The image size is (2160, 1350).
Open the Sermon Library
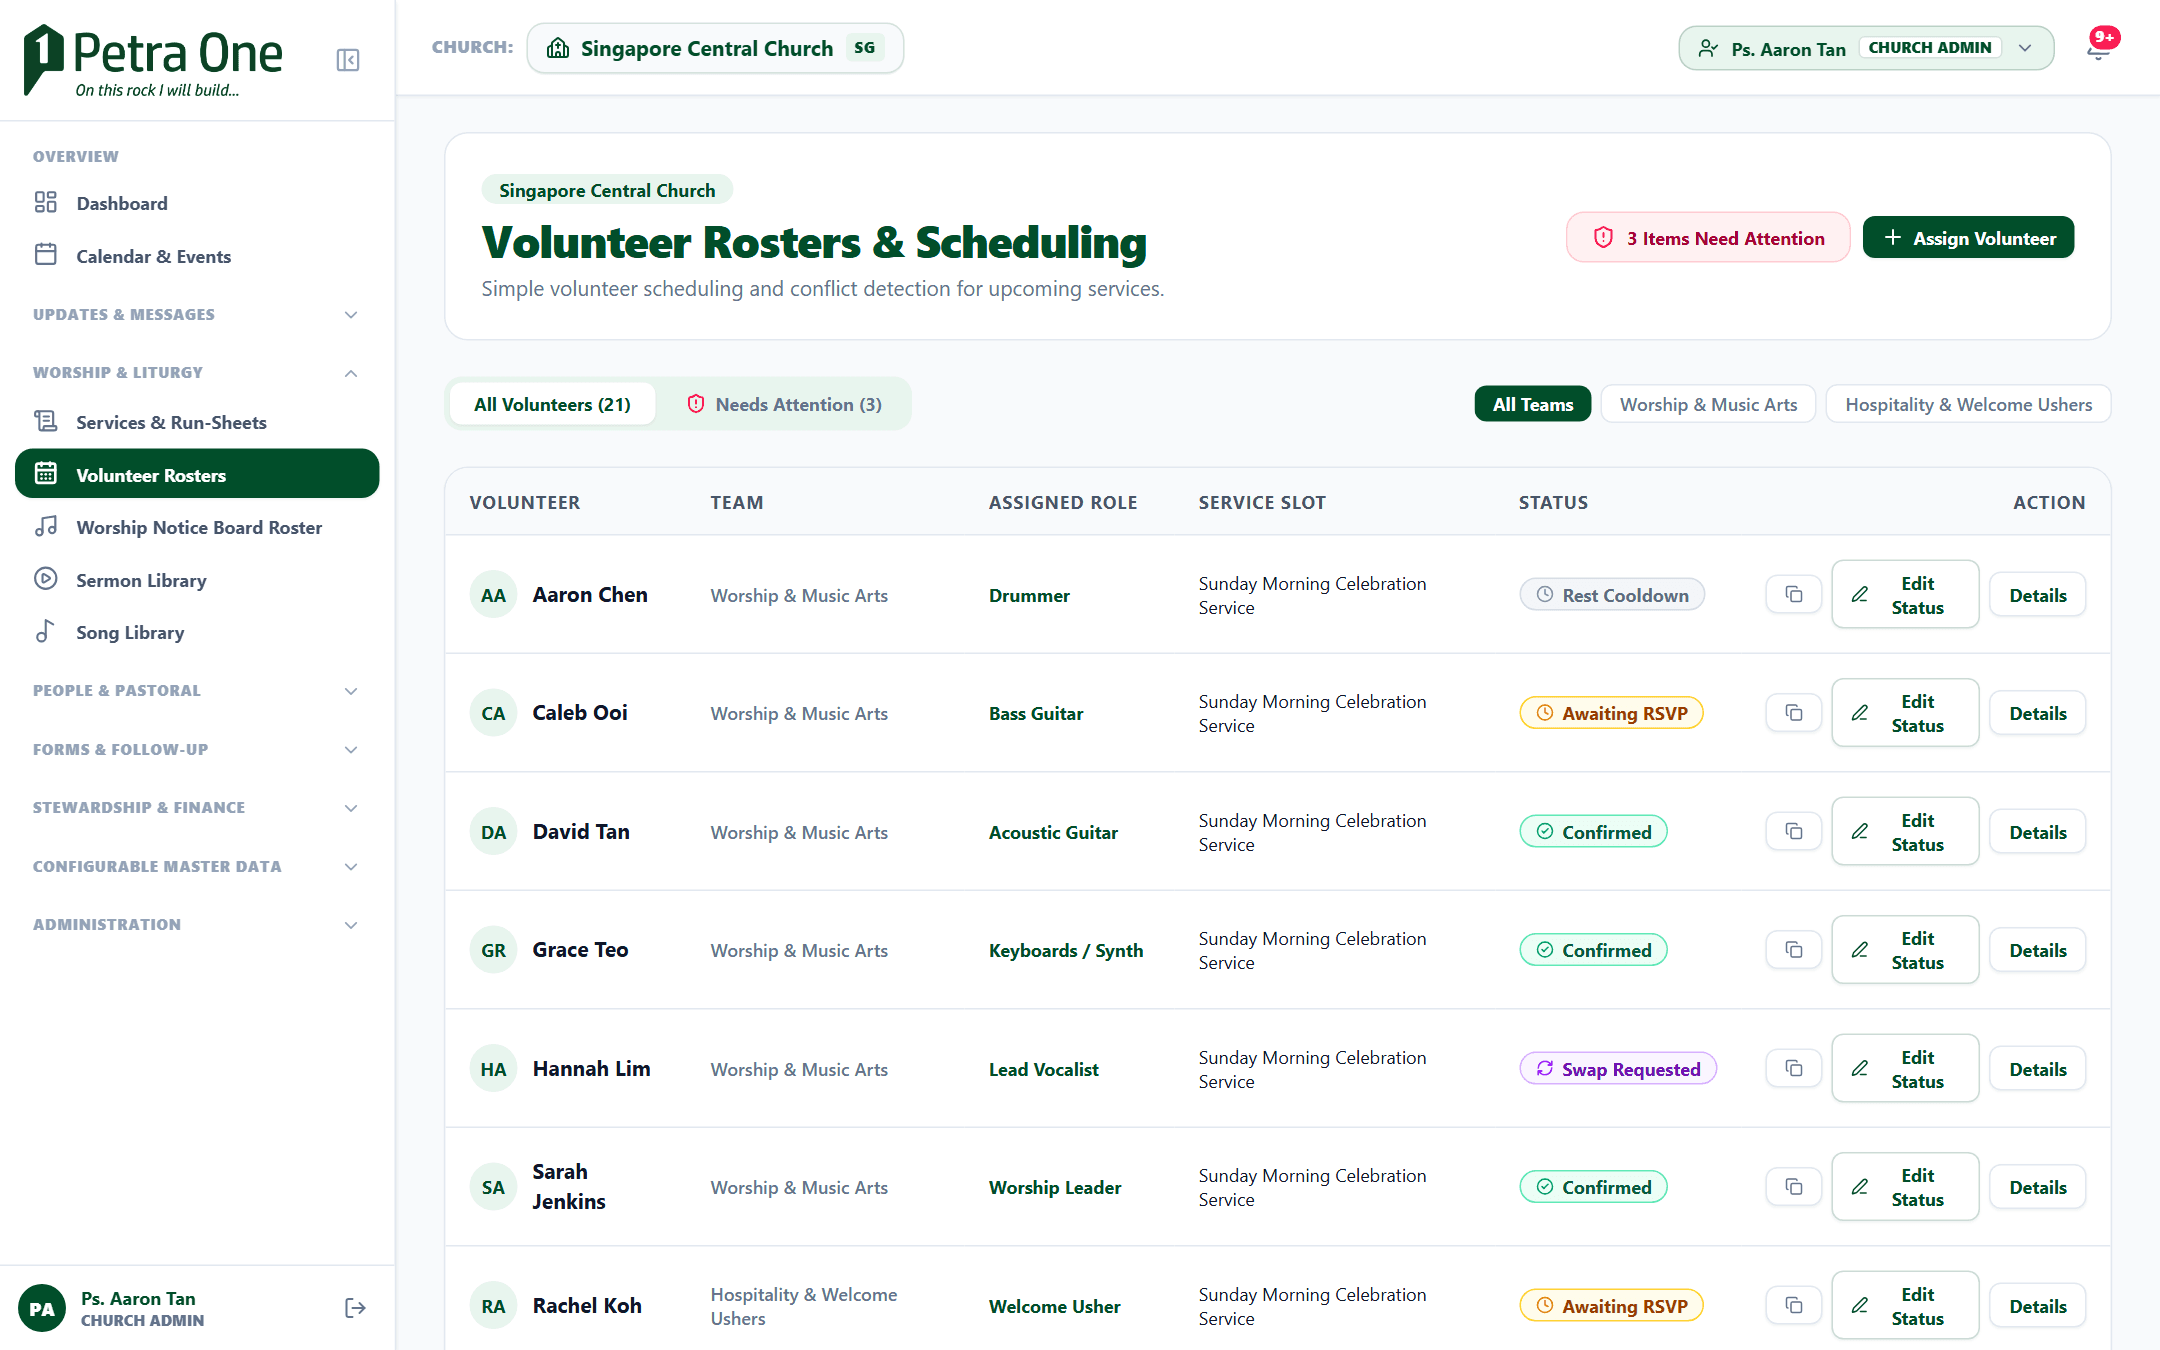click(x=197, y=580)
